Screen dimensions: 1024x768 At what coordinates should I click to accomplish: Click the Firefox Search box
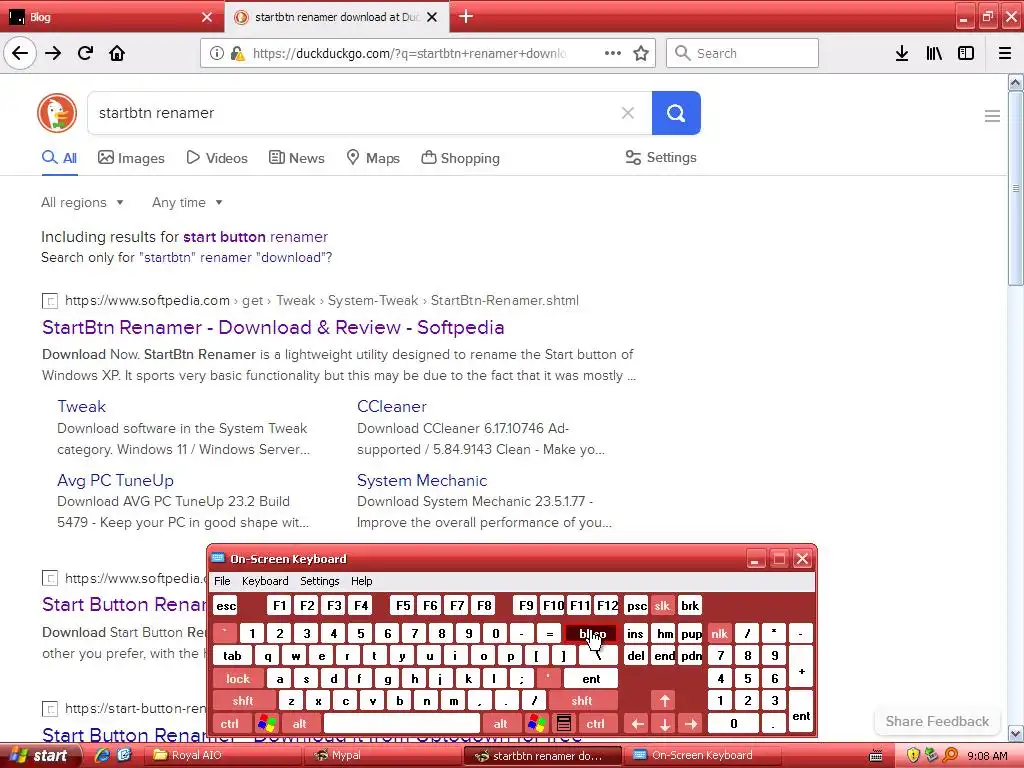click(743, 53)
